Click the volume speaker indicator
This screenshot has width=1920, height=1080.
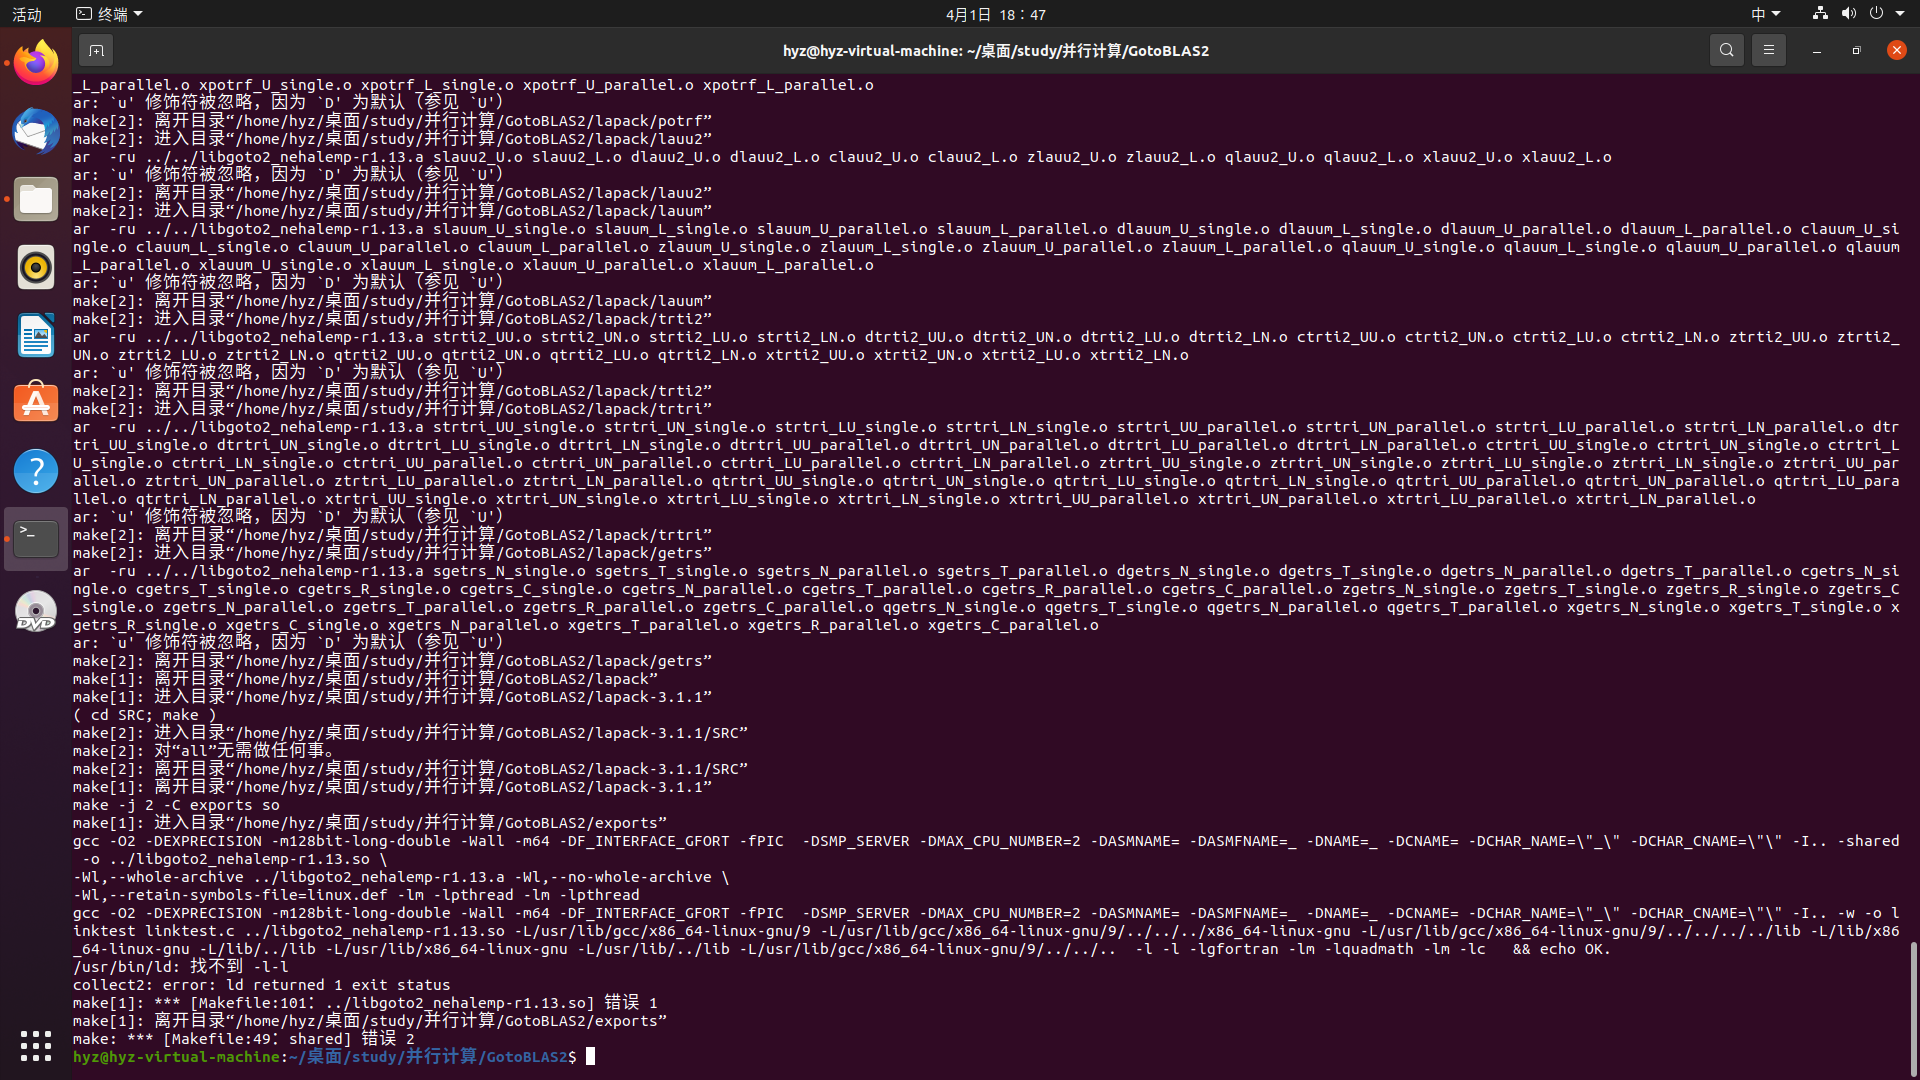[x=1848, y=14]
